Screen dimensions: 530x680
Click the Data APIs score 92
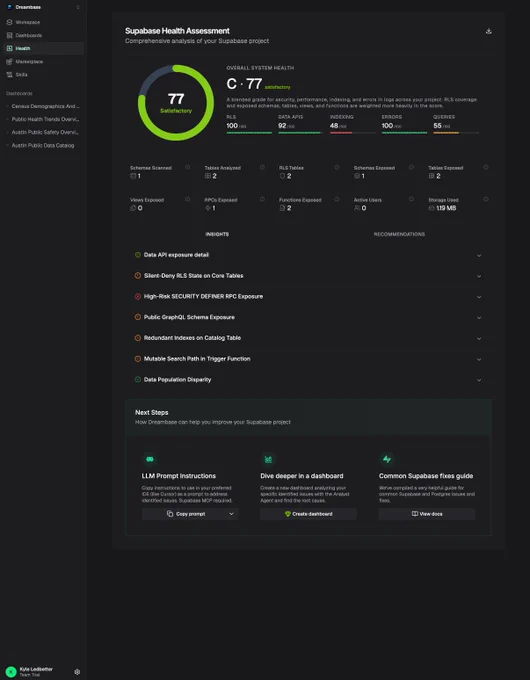pos(282,125)
